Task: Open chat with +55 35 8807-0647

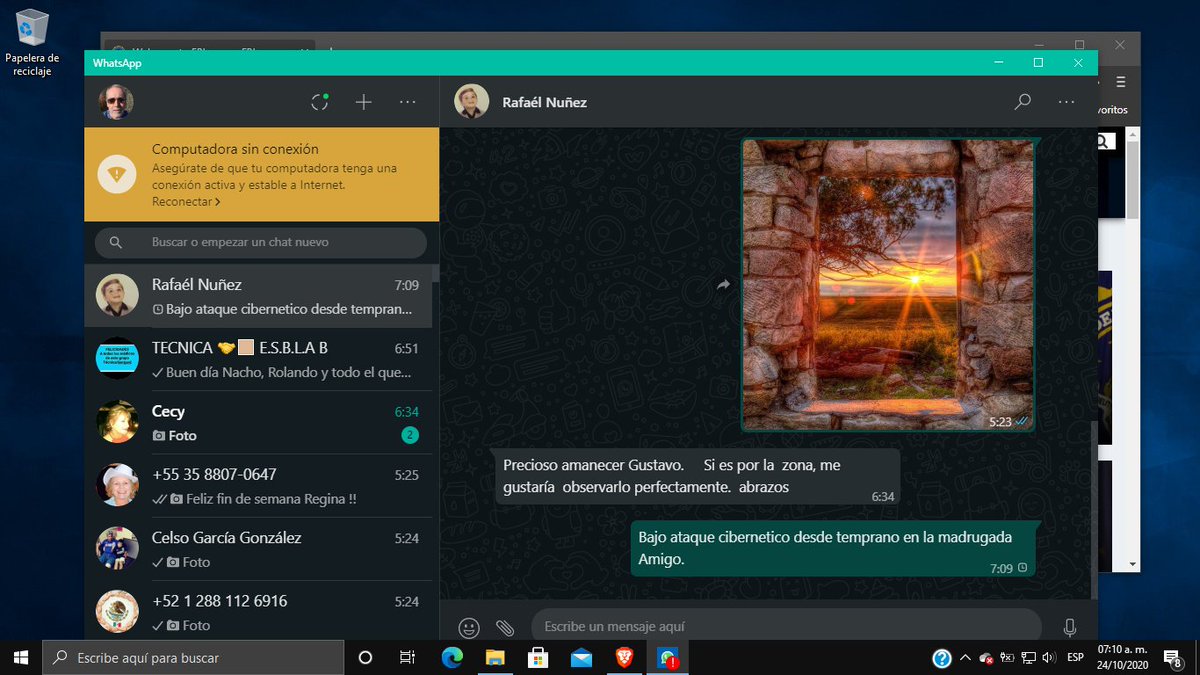Action: [258, 485]
